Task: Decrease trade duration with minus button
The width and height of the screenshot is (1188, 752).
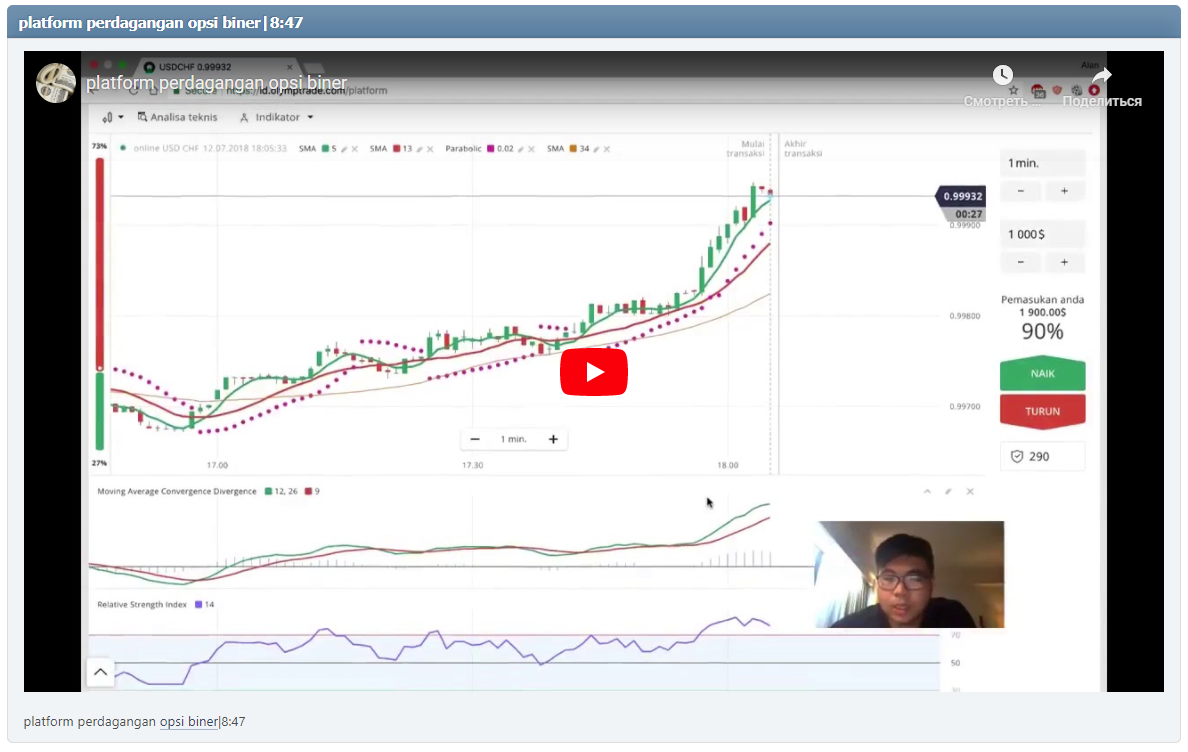Action: 1020,191
